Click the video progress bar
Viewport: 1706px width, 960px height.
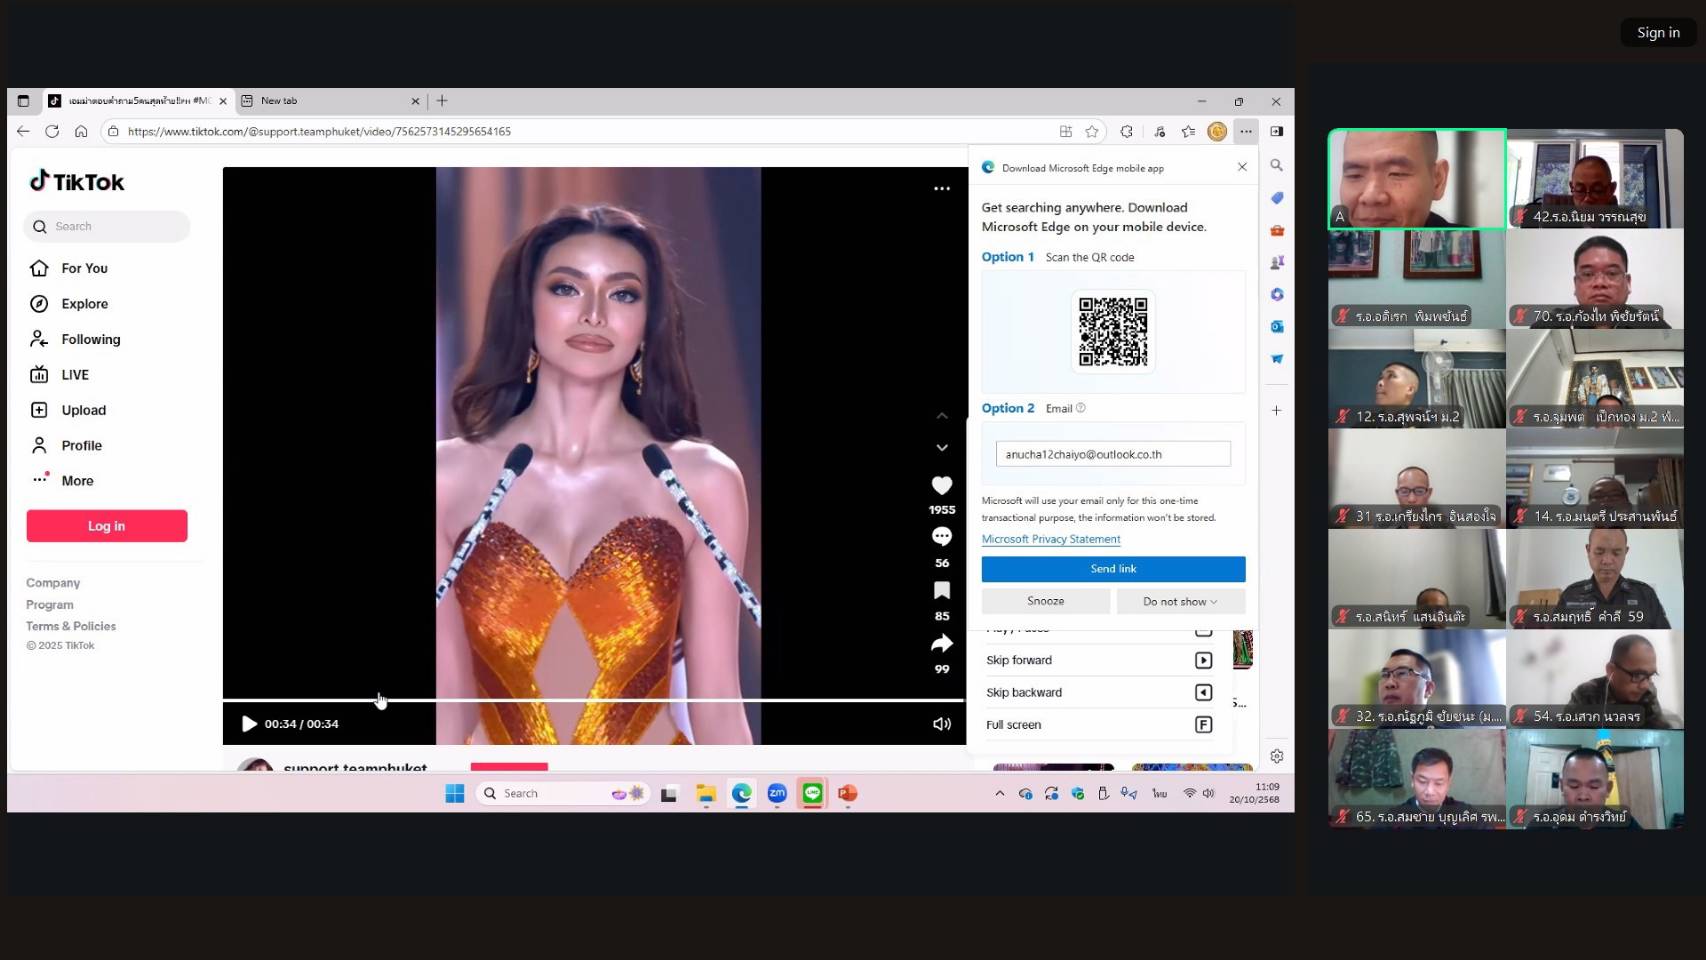[593, 700]
